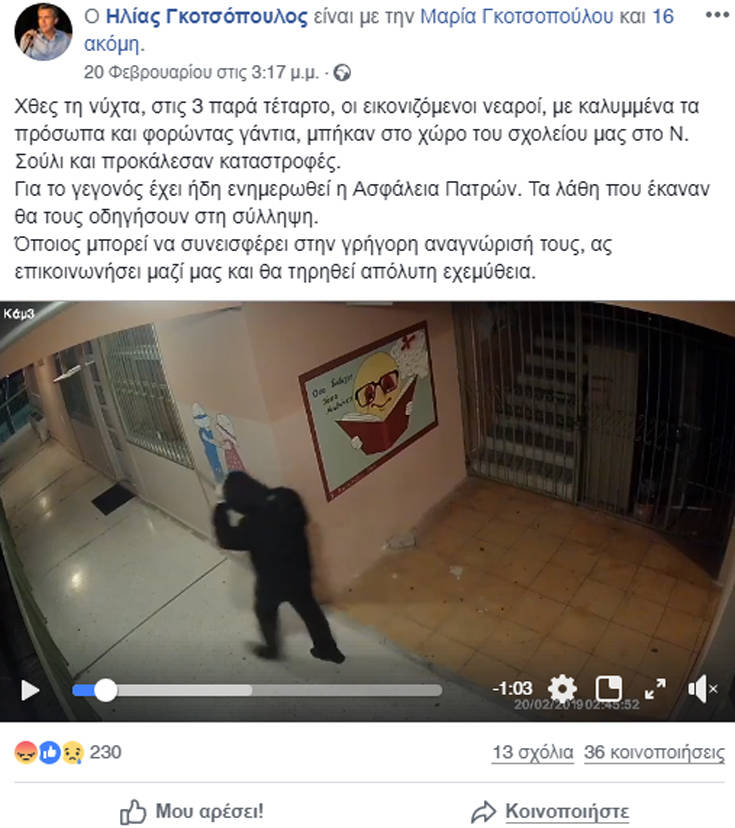735x828 pixels.
Task: Open the 13 σχόλια comments link
Action: [533, 752]
